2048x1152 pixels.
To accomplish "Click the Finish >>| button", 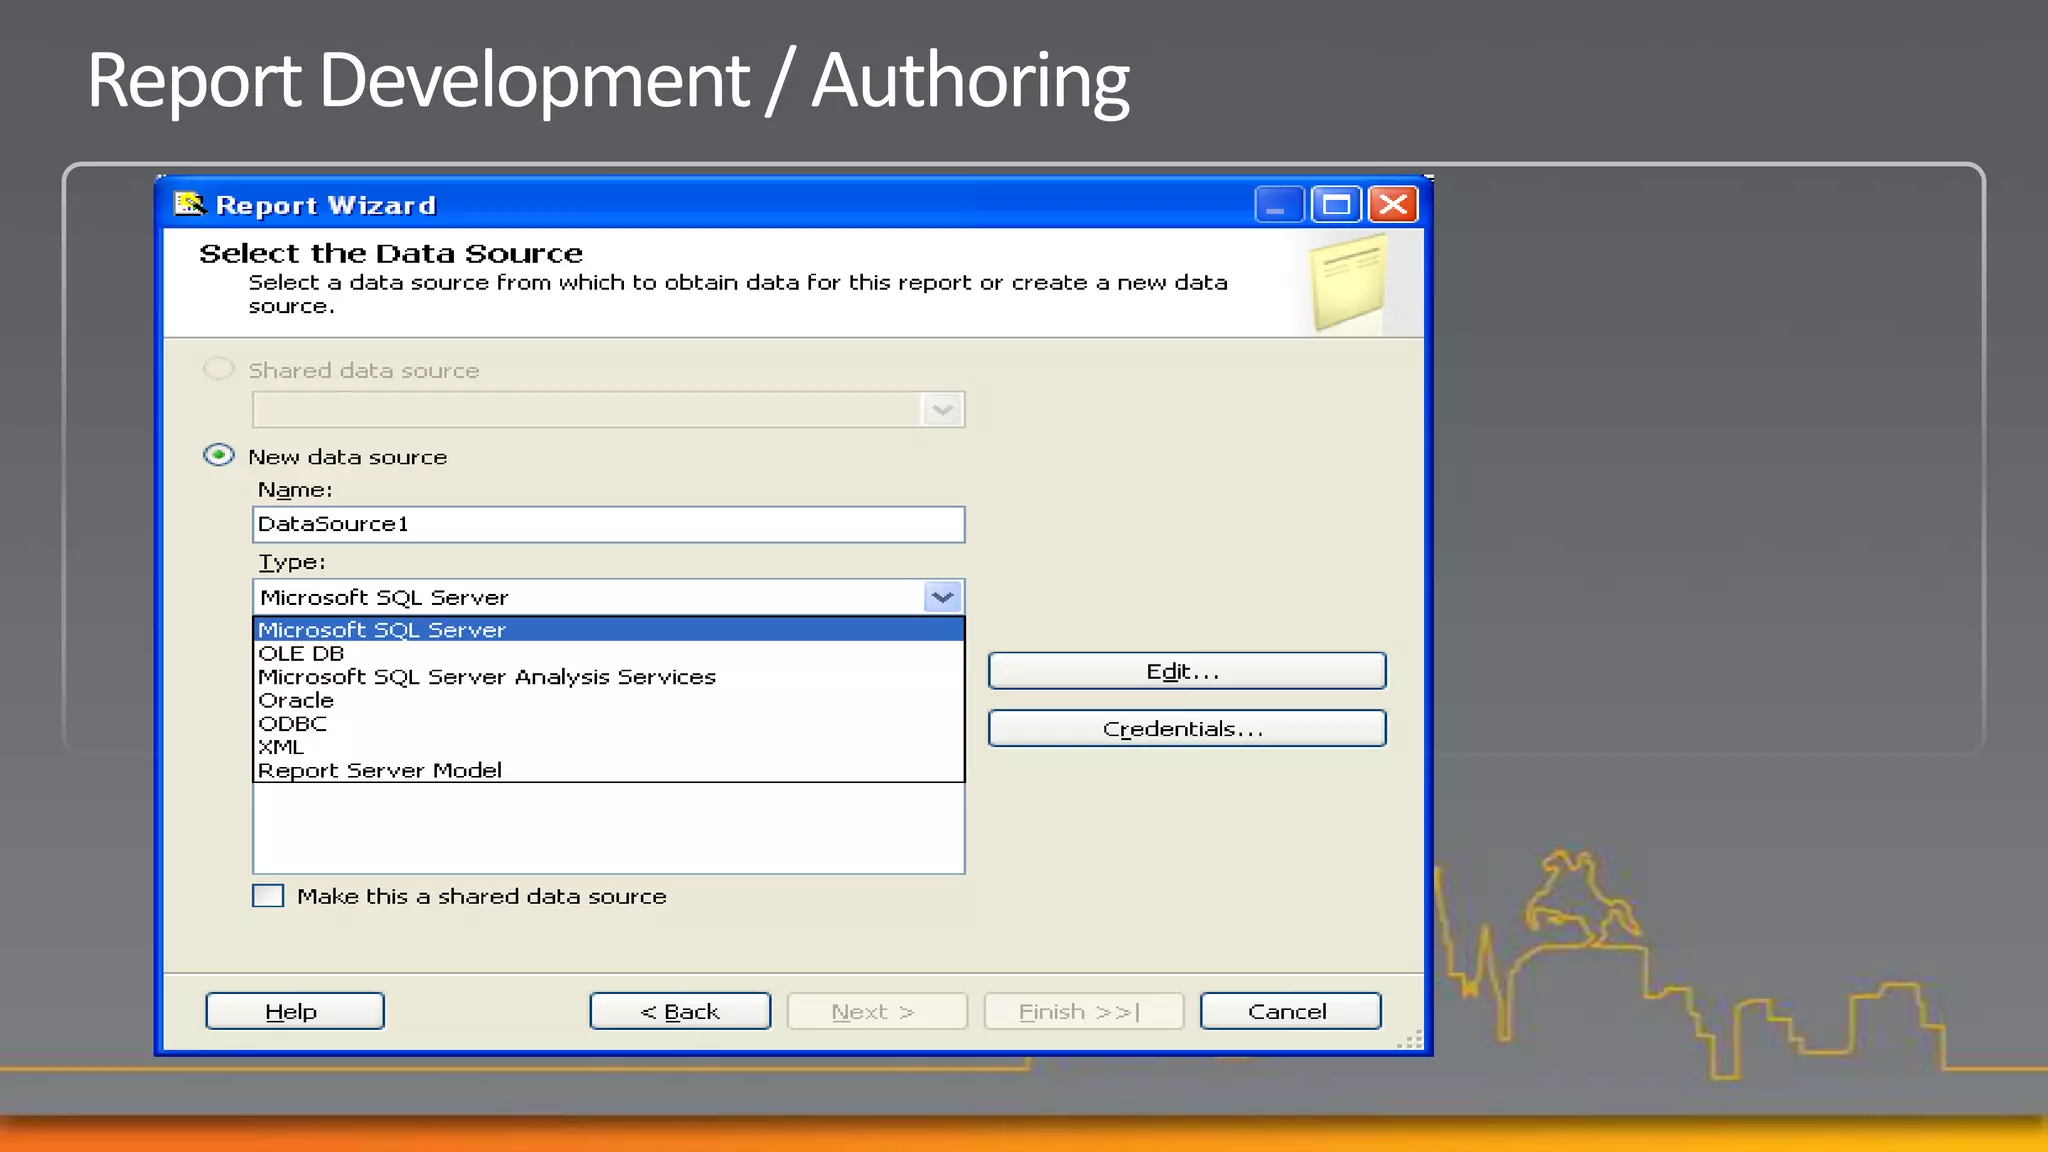I will point(1084,1011).
